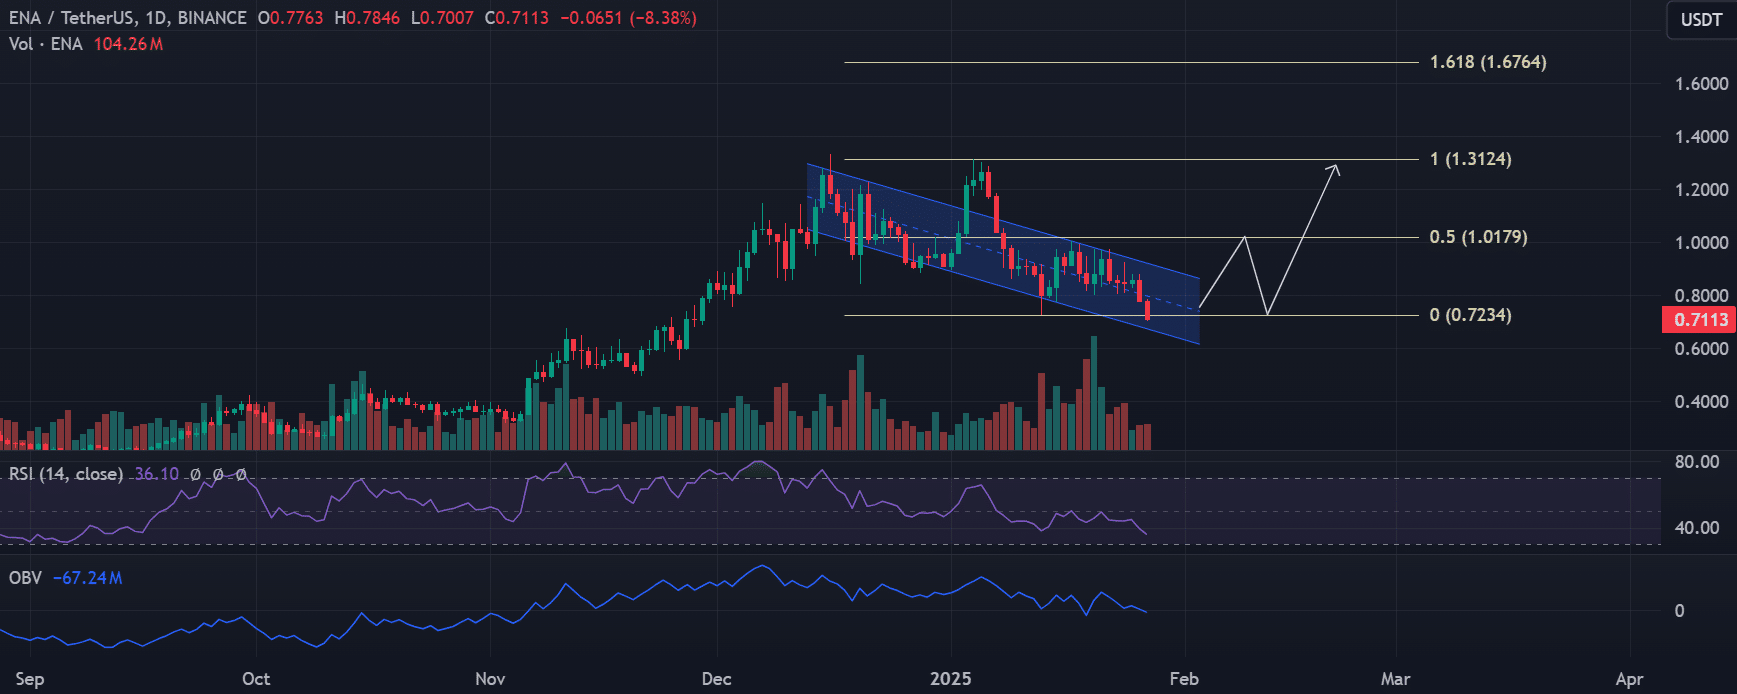Click Feb on the time axis
Image resolution: width=1737 pixels, height=694 pixels.
click(1184, 679)
